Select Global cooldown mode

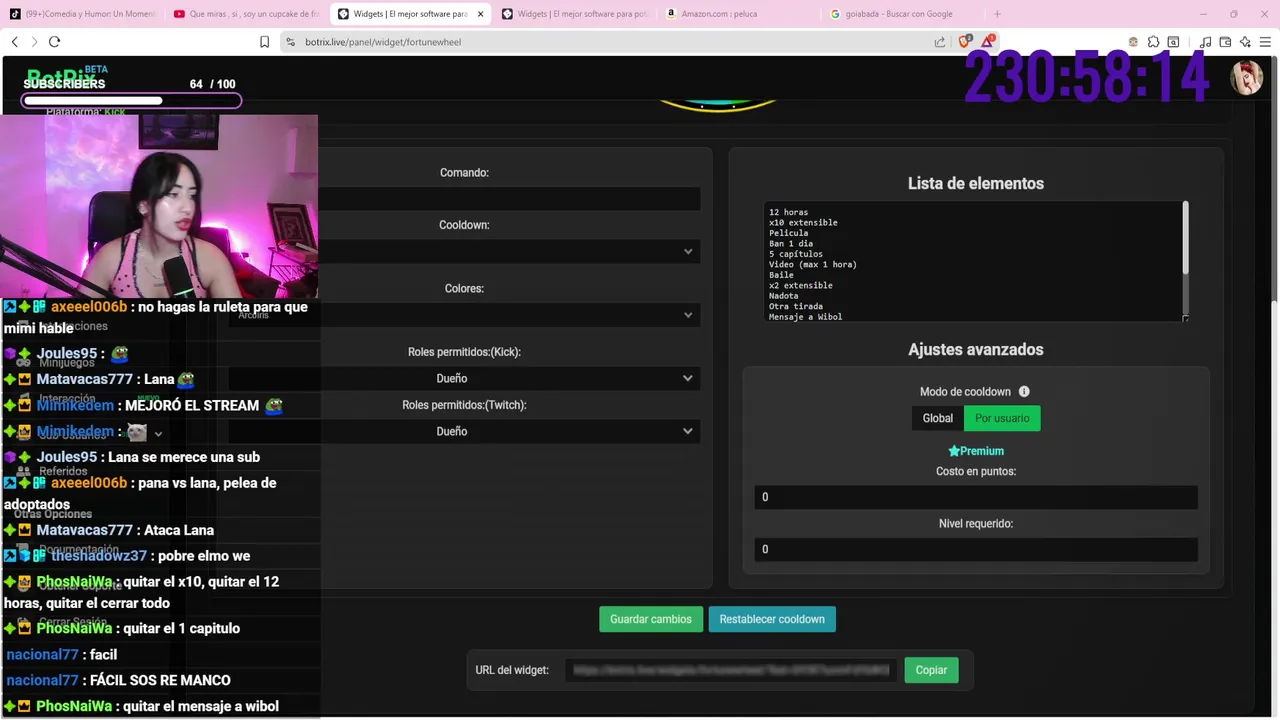click(x=937, y=418)
